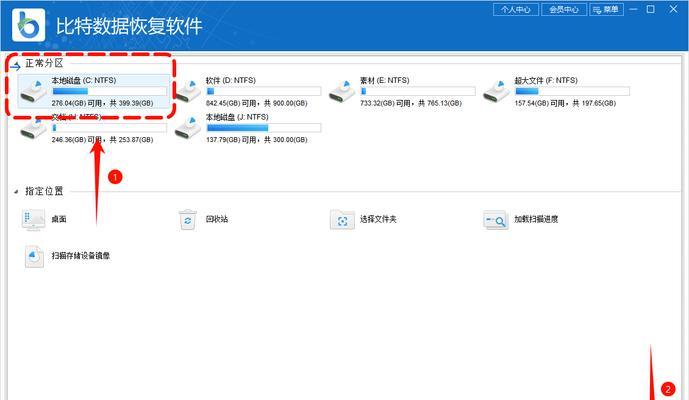The height and width of the screenshot is (400, 689).
Task: Maximize the recovery software window
Action: (x=651, y=9)
